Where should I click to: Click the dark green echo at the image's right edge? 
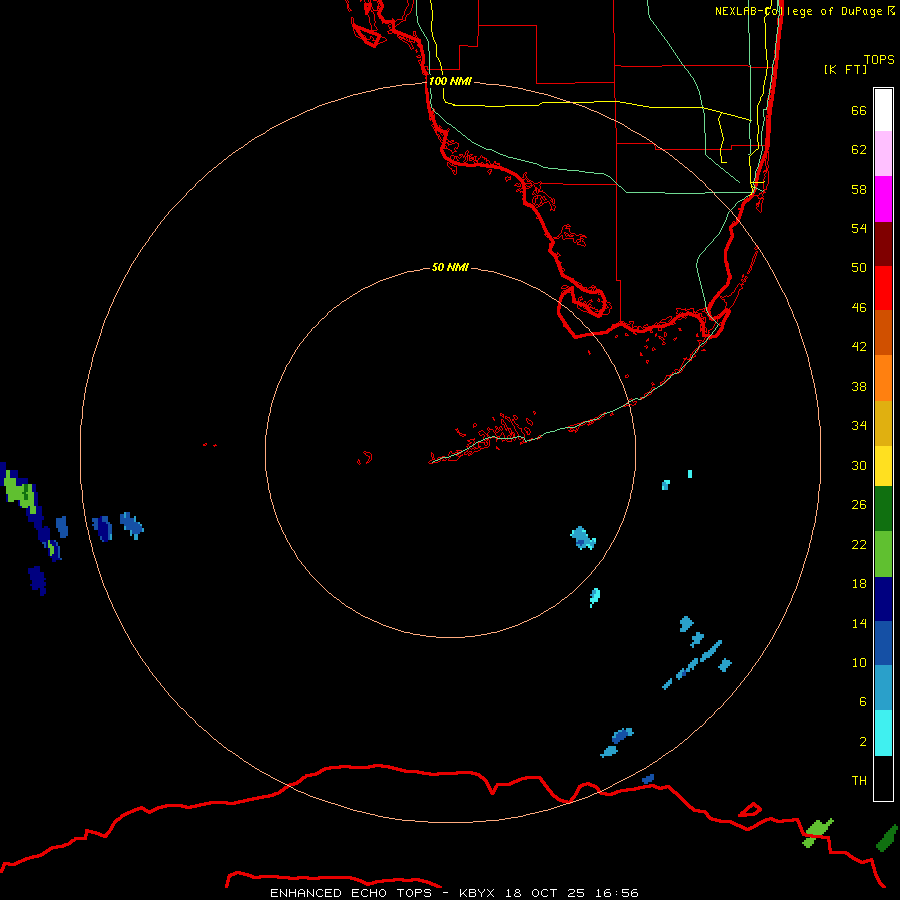point(887,837)
